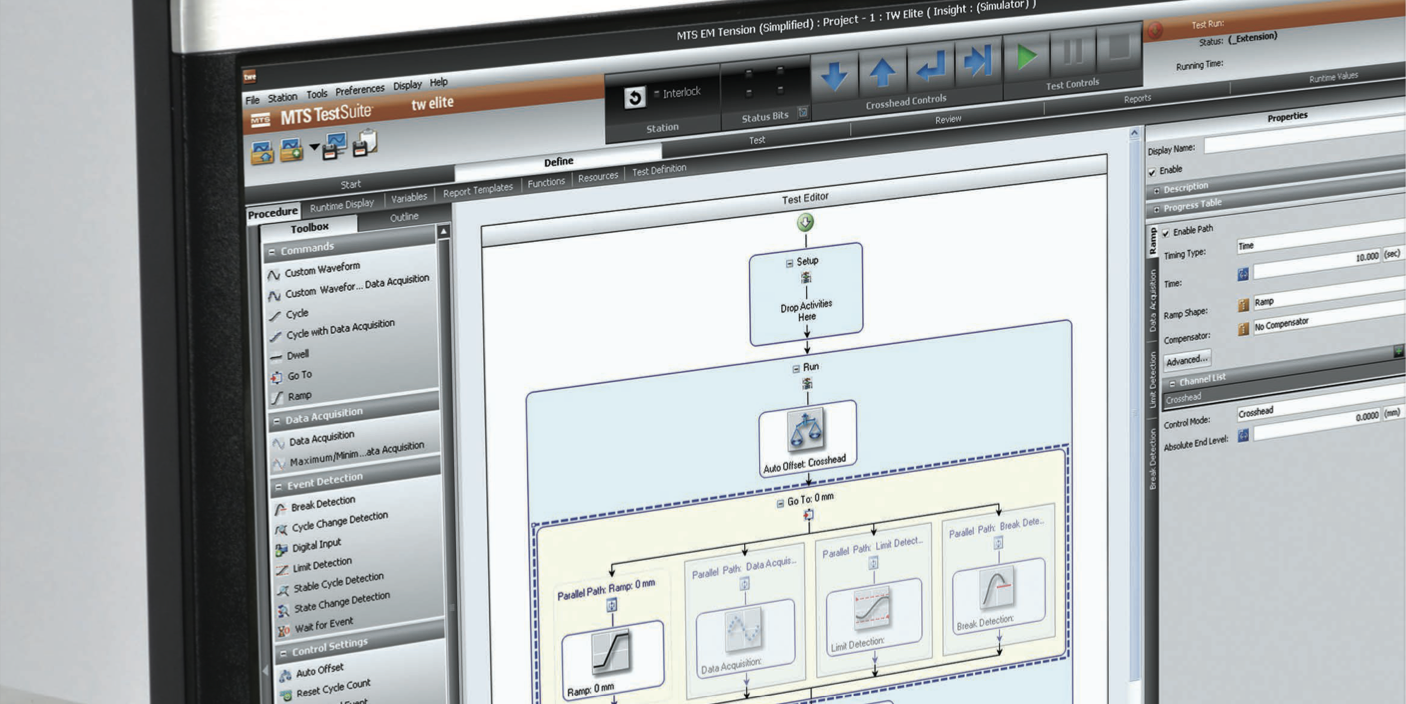Move crosshead down with the down arrow

pyautogui.click(x=835, y=75)
